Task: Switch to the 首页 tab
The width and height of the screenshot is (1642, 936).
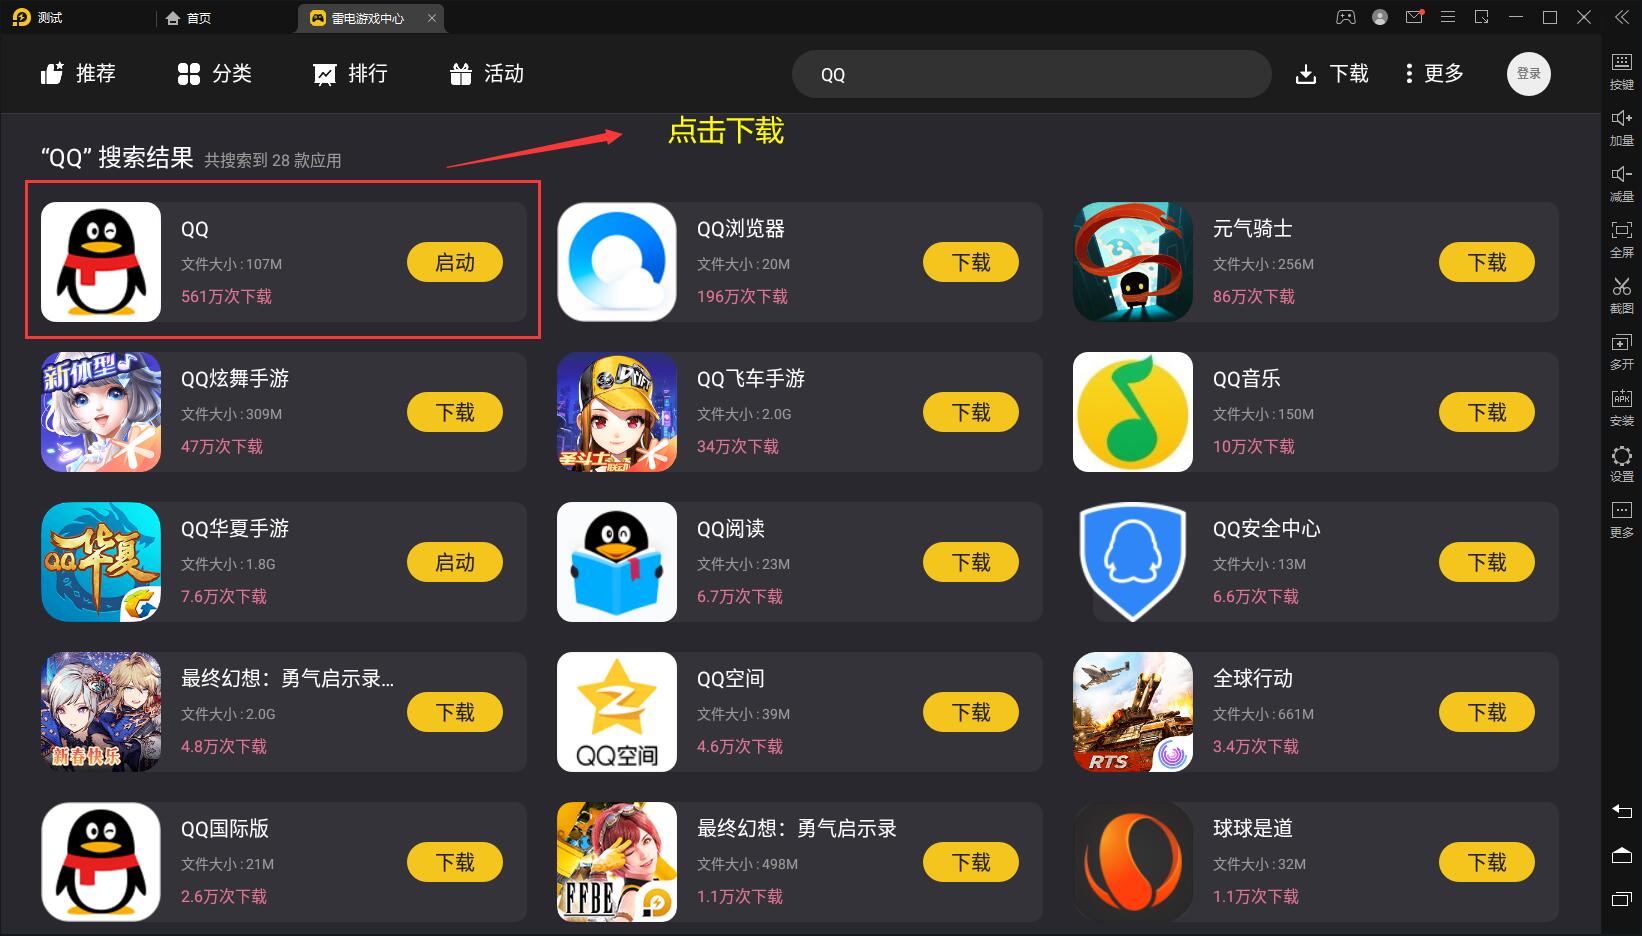Action: 189,18
